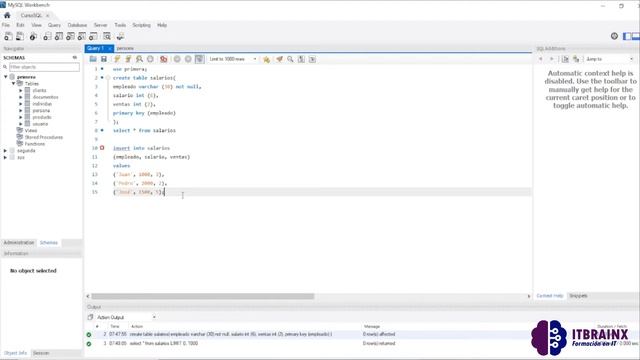Execute statement under cursor icon

pyautogui.click(x=128, y=59)
